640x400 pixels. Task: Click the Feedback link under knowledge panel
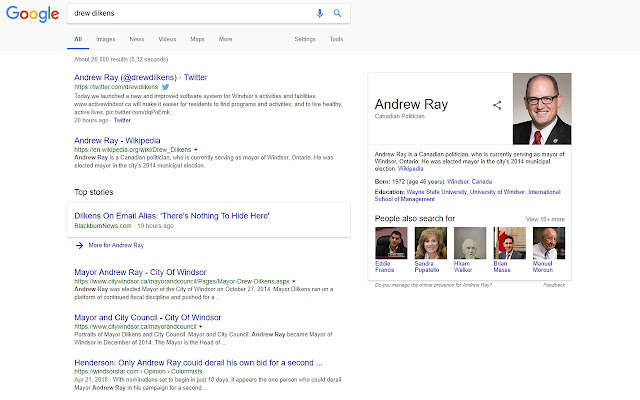(x=554, y=285)
